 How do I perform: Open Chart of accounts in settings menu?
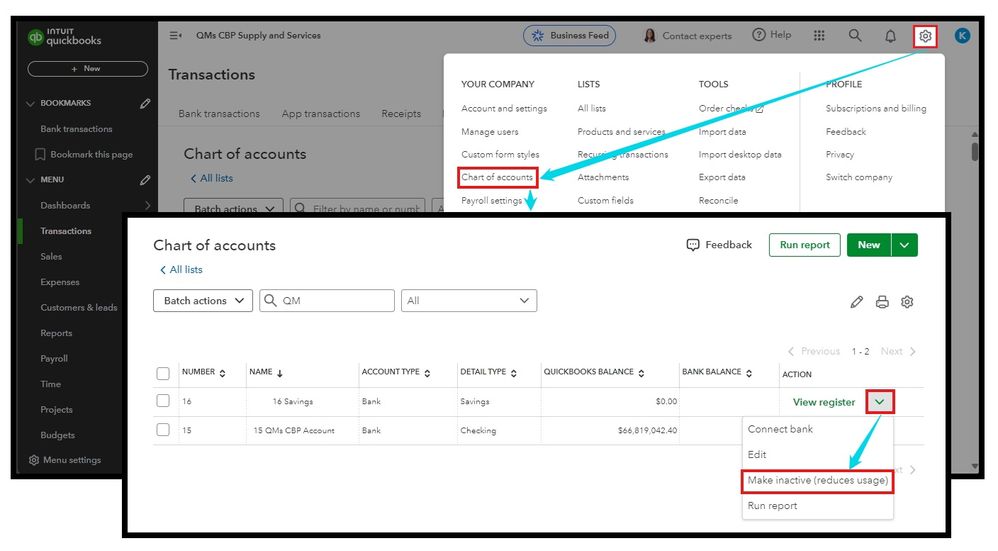pos(497,178)
